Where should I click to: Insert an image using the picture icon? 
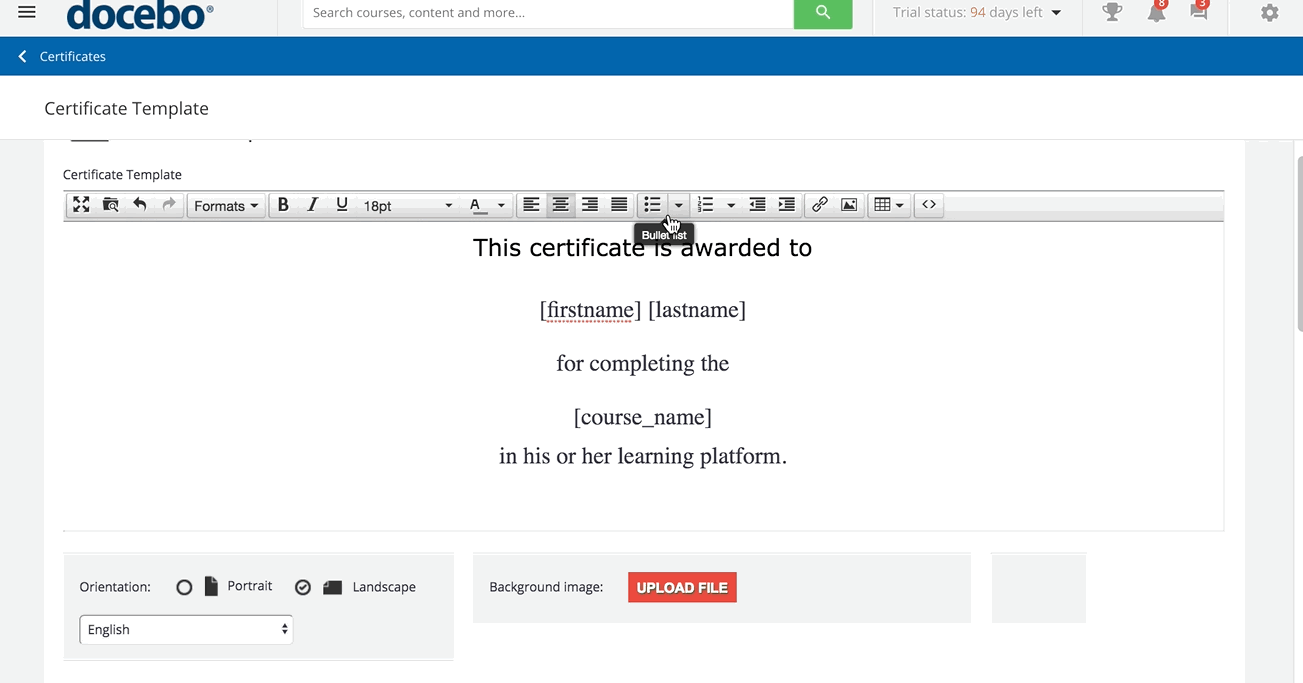[x=849, y=205]
